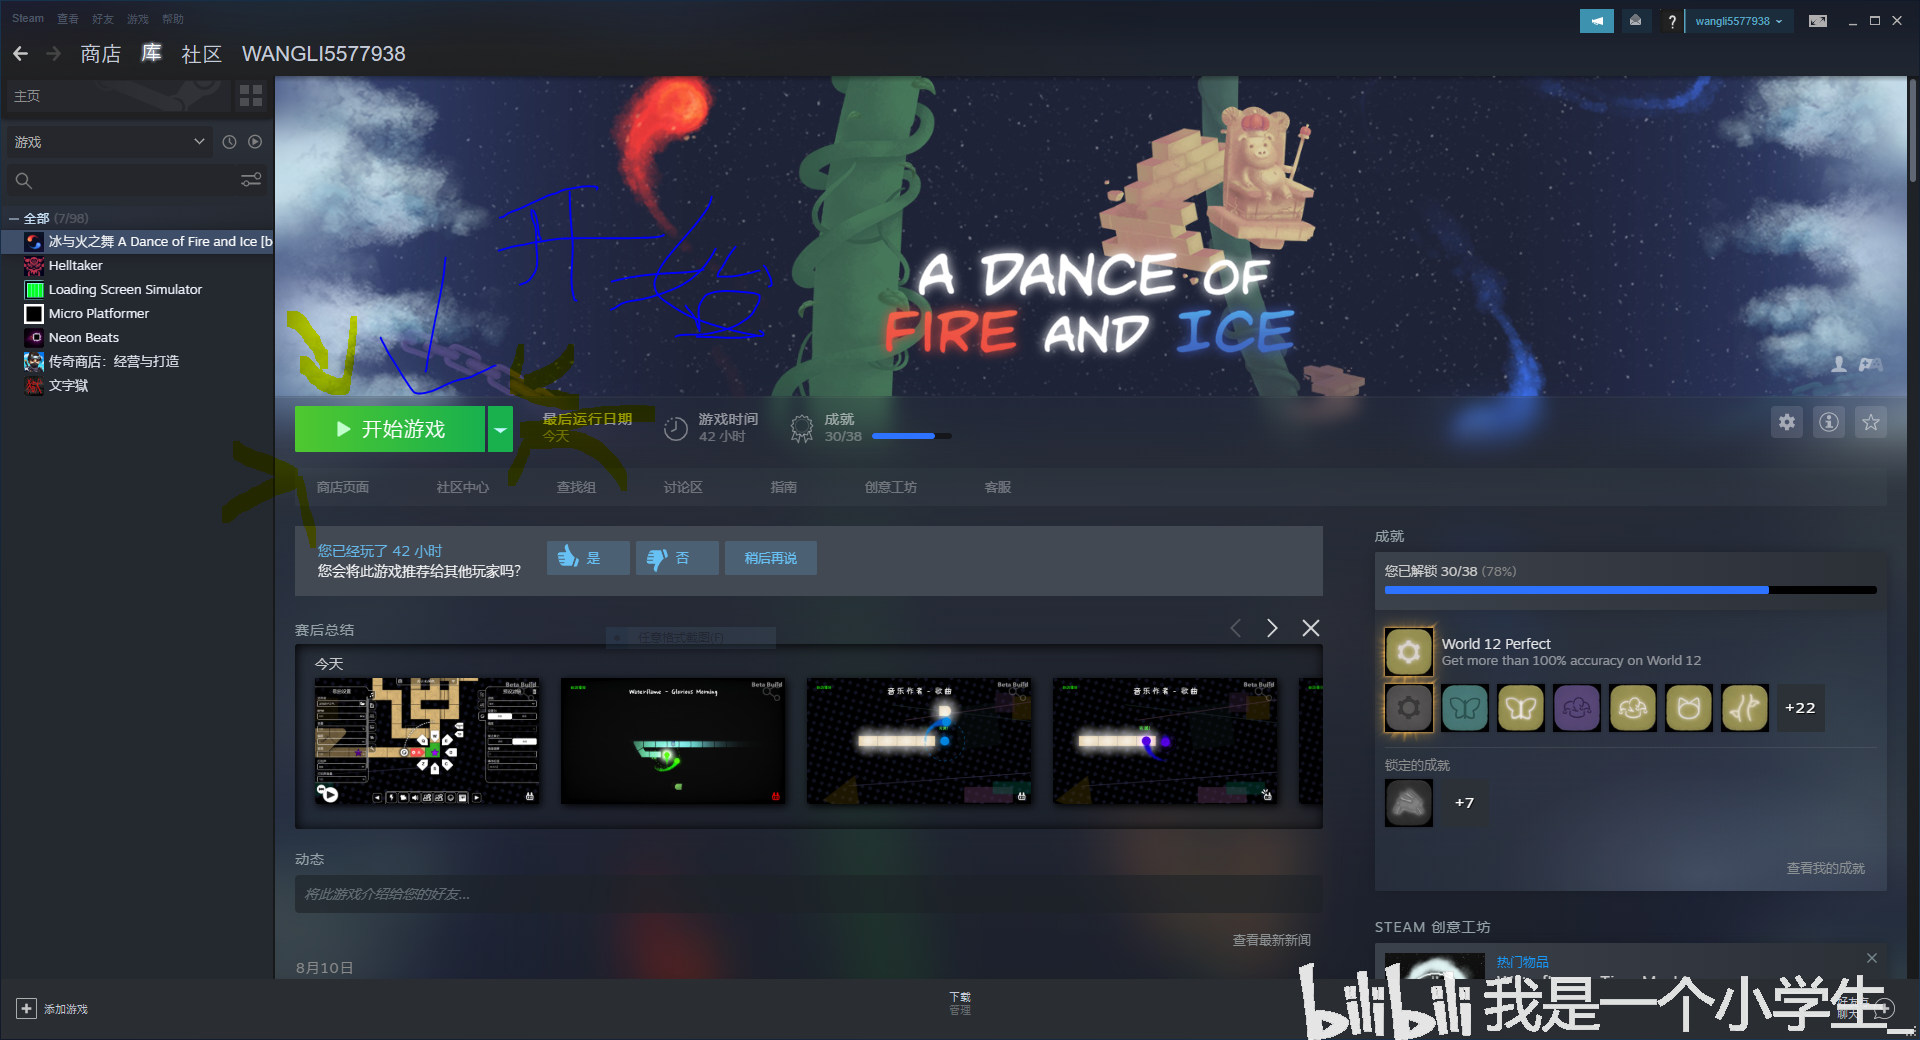Open game settings gear icon

[x=1787, y=422]
